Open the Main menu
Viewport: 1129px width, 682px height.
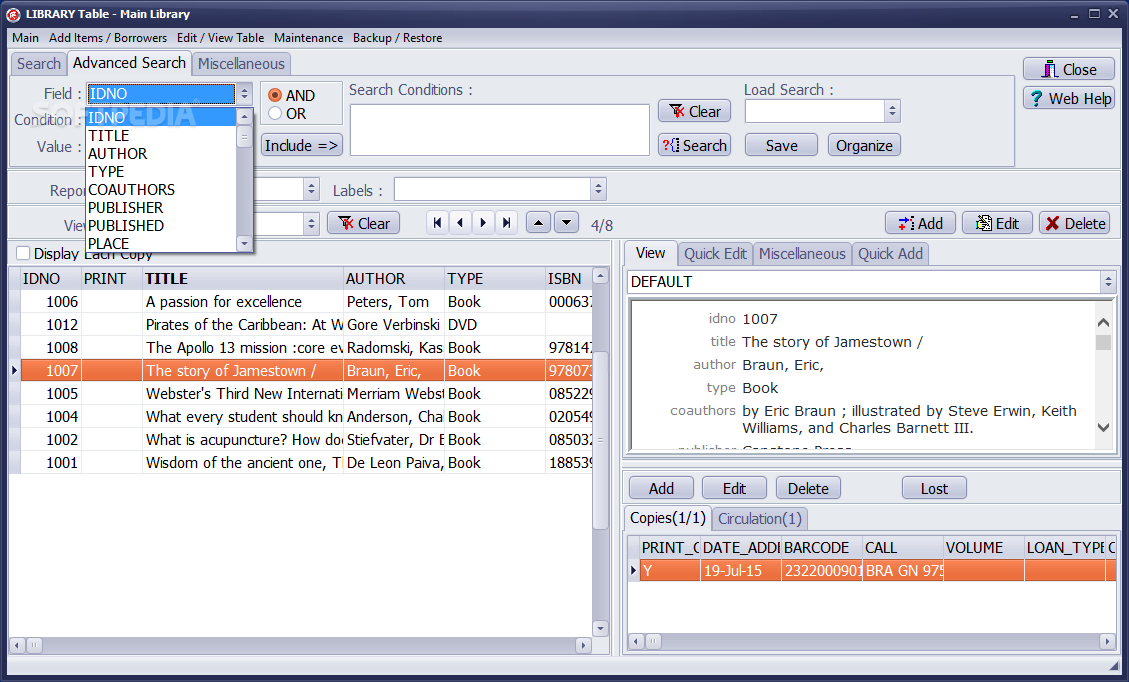coord(25,37)
